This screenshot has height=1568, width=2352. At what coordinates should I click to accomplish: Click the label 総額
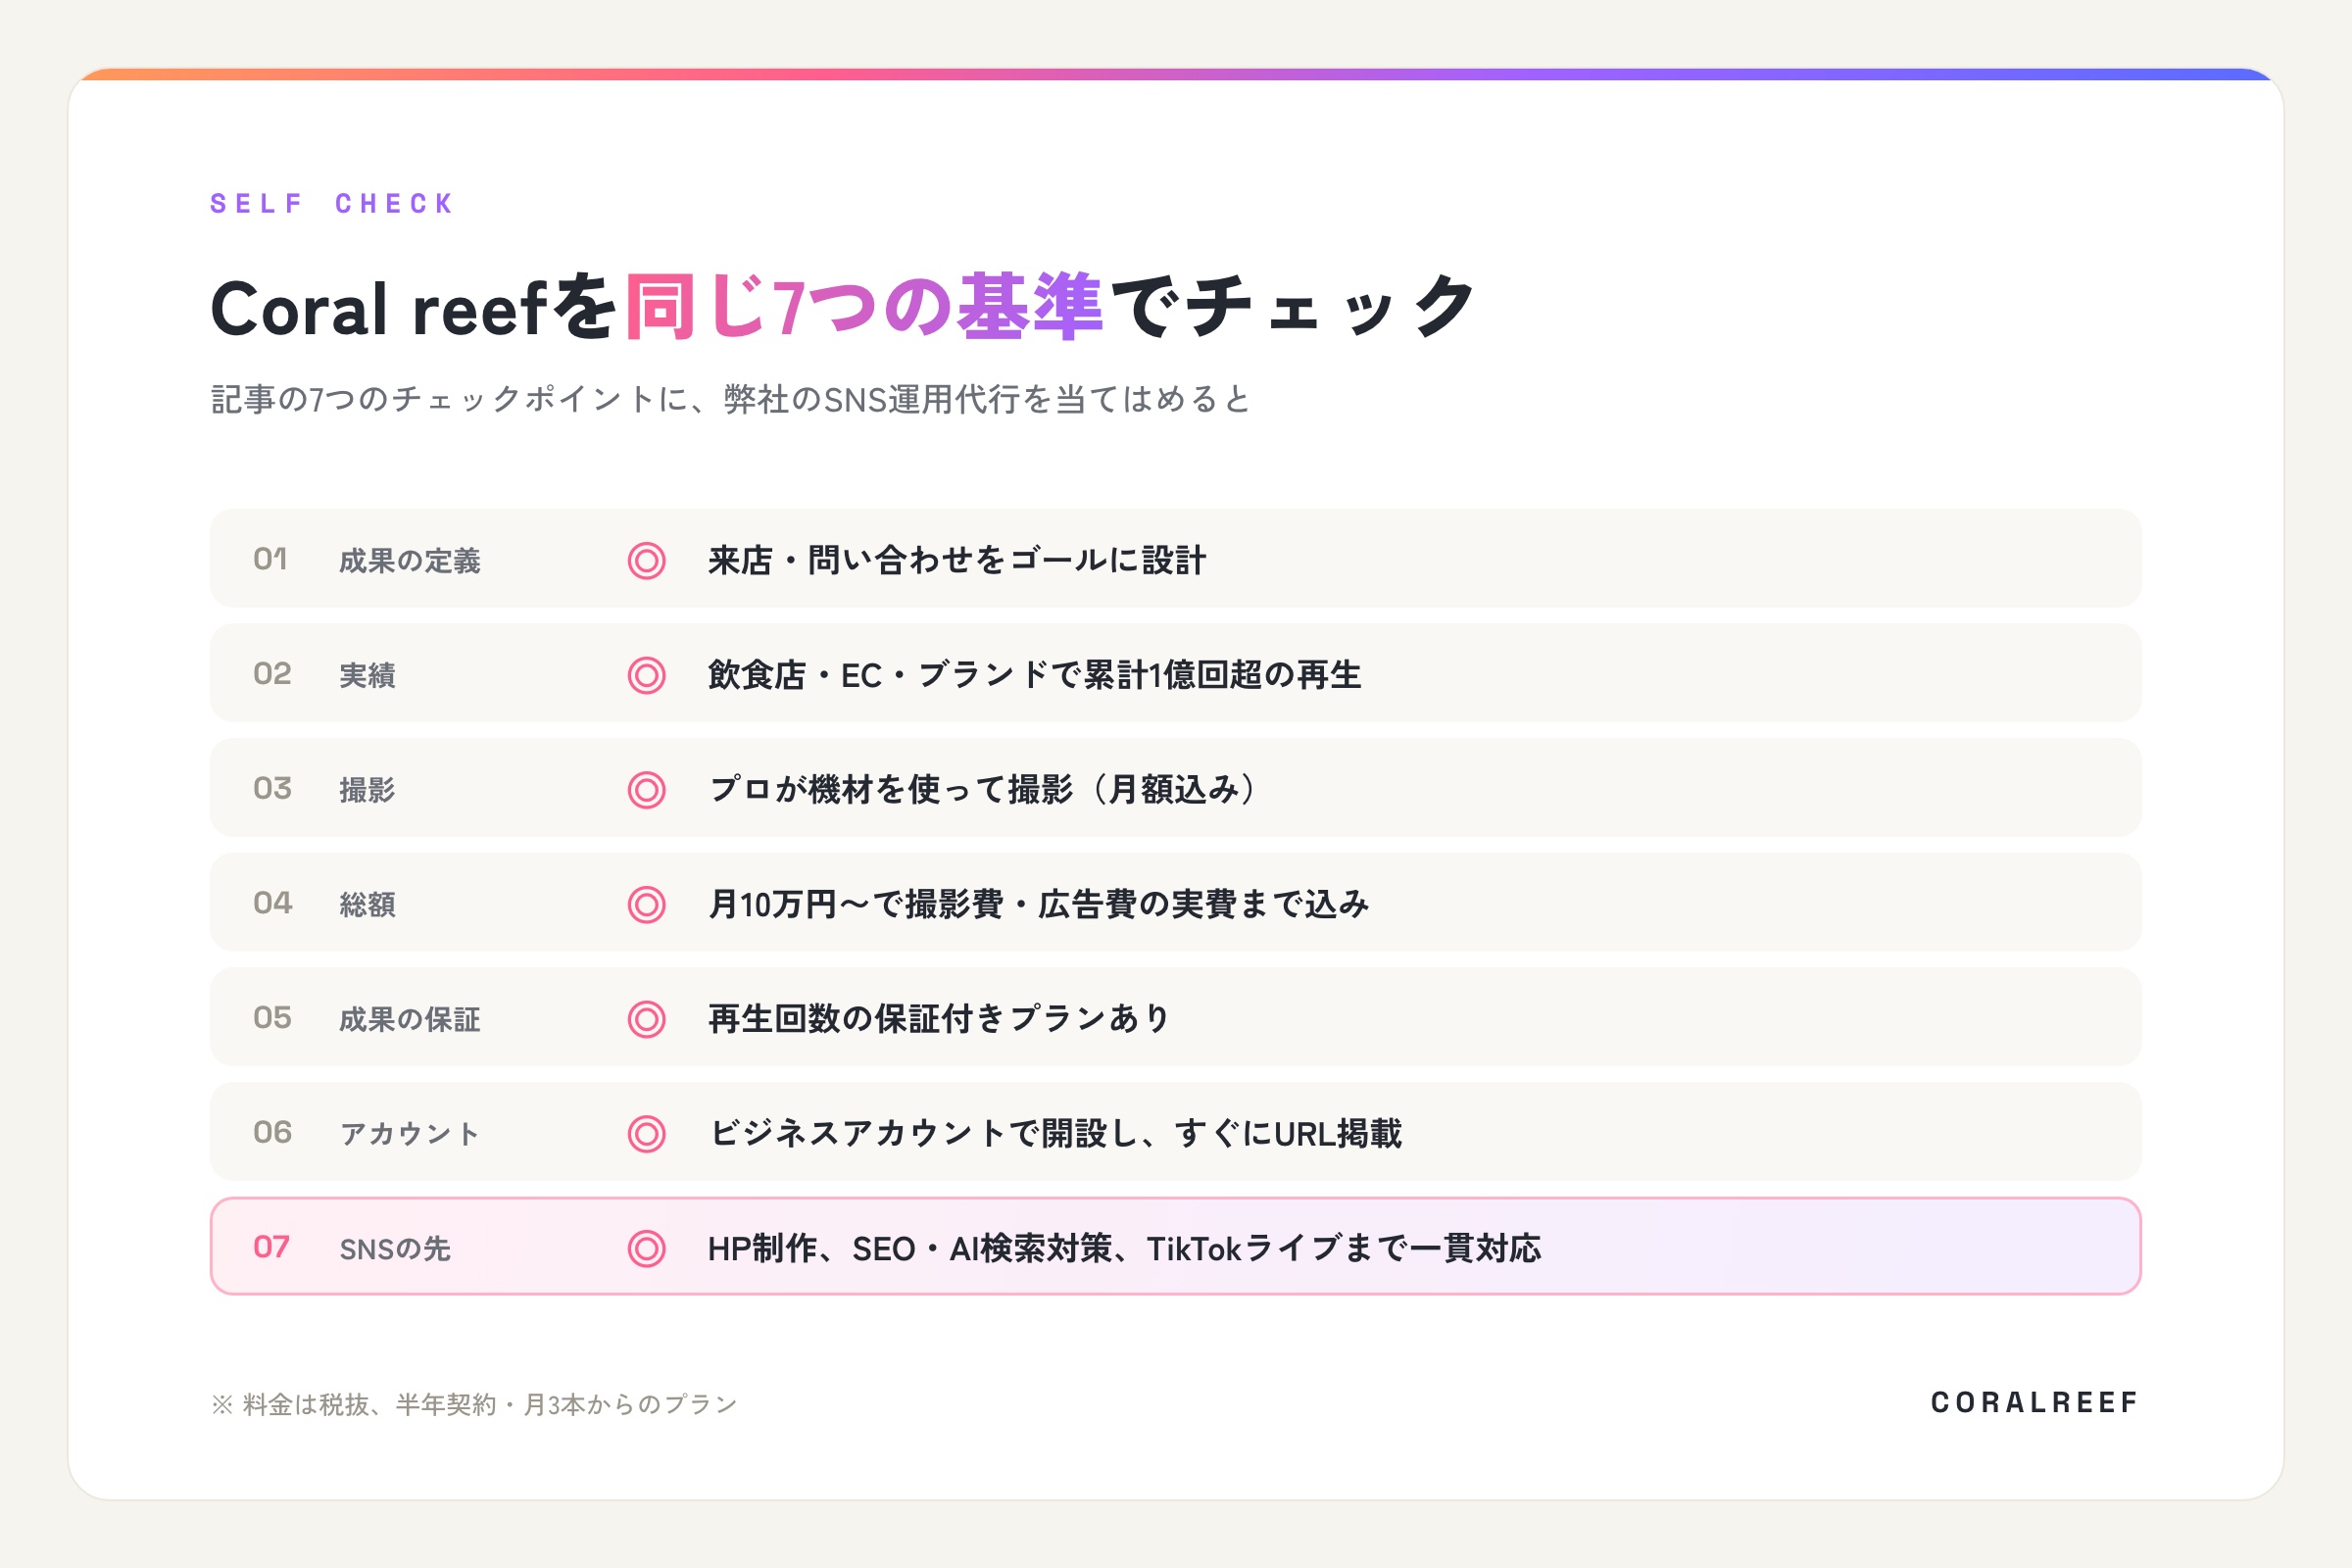pyautogui.click(x=367, y=905)
